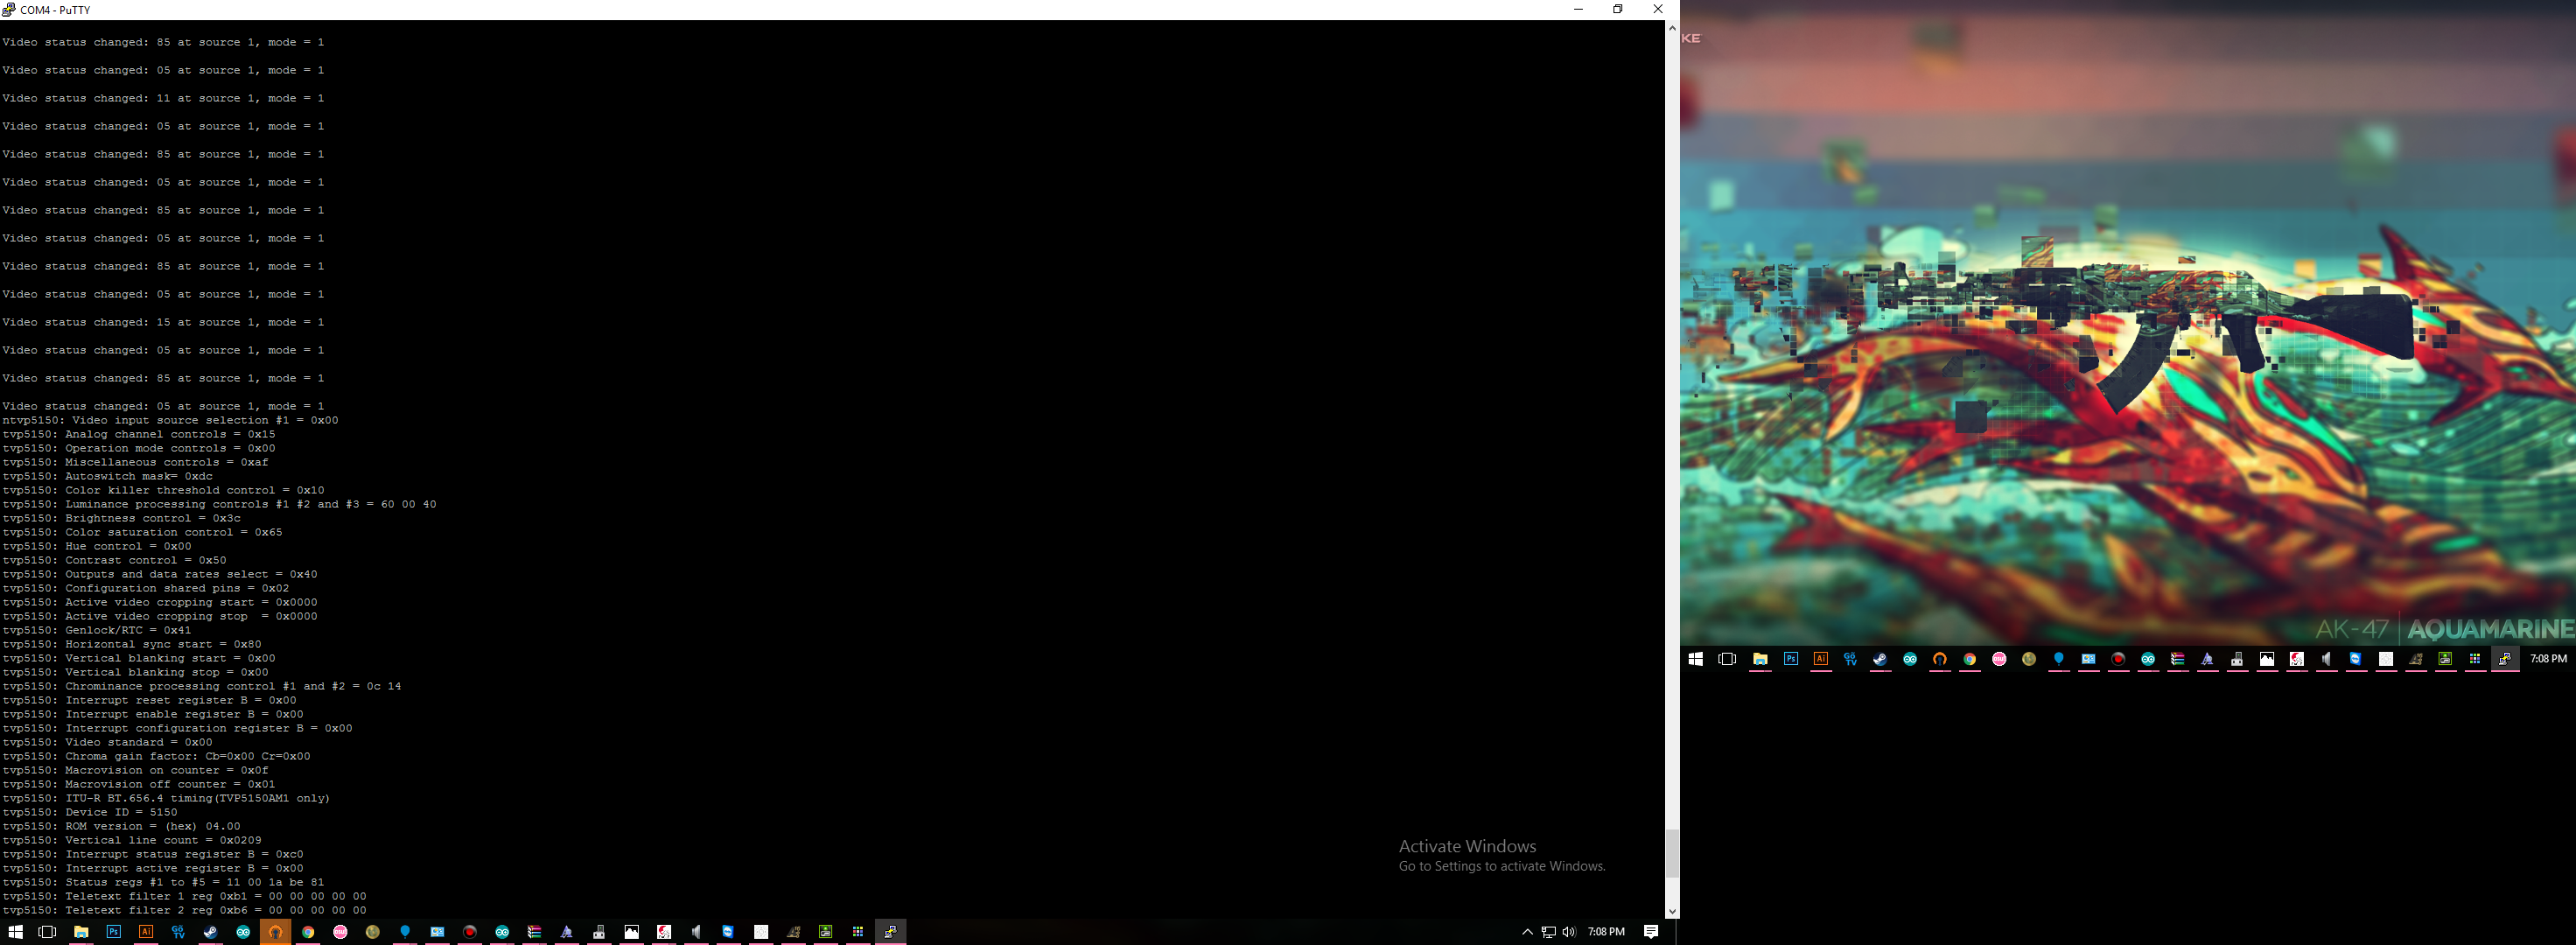The image size is (2576, 945).
Task: Click "Brightness control = 0x3c" line
Action: pyautogui.click(x=121, y=518)
